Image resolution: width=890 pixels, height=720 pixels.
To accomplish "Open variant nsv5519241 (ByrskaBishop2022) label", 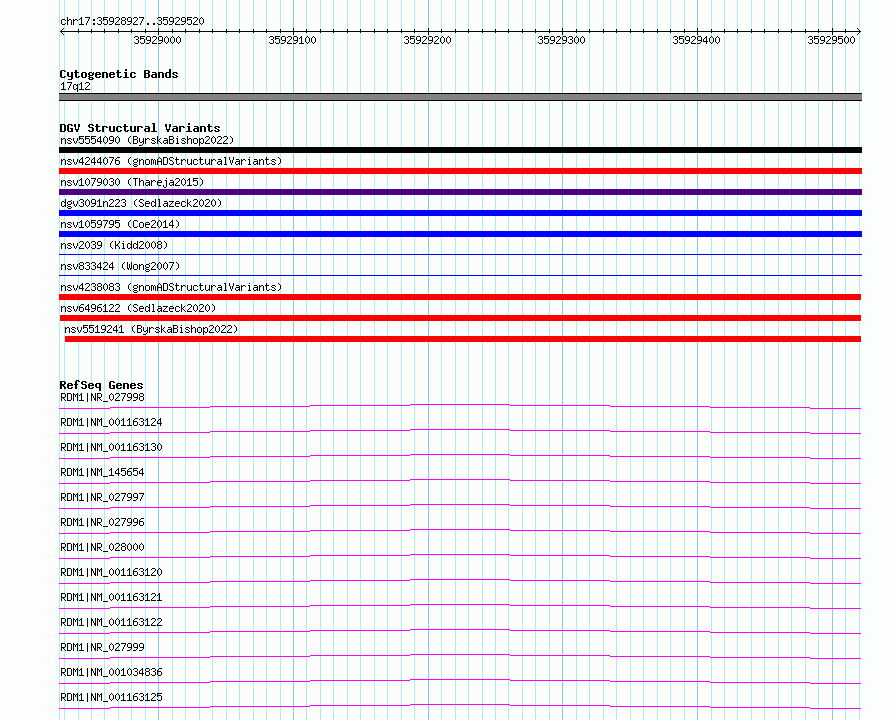I will 151,329.
